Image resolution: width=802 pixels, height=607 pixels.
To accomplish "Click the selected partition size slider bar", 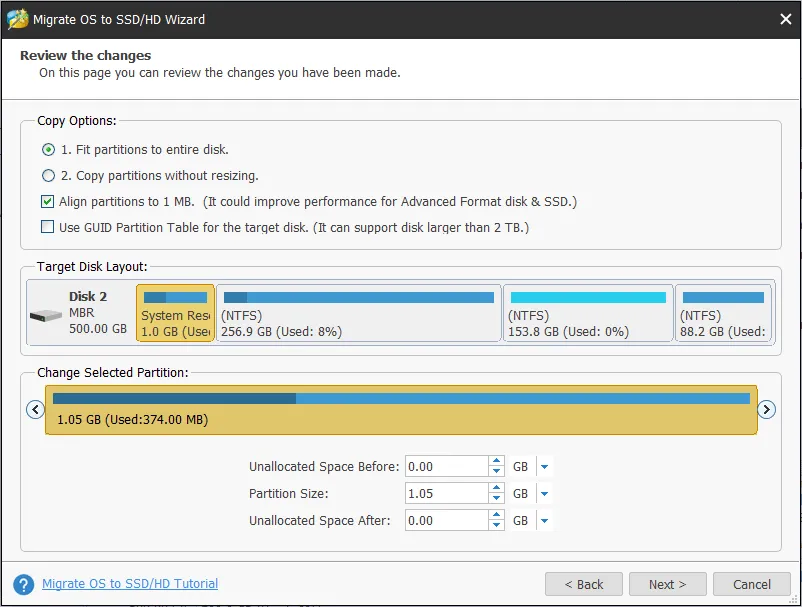I will (400, 409).
